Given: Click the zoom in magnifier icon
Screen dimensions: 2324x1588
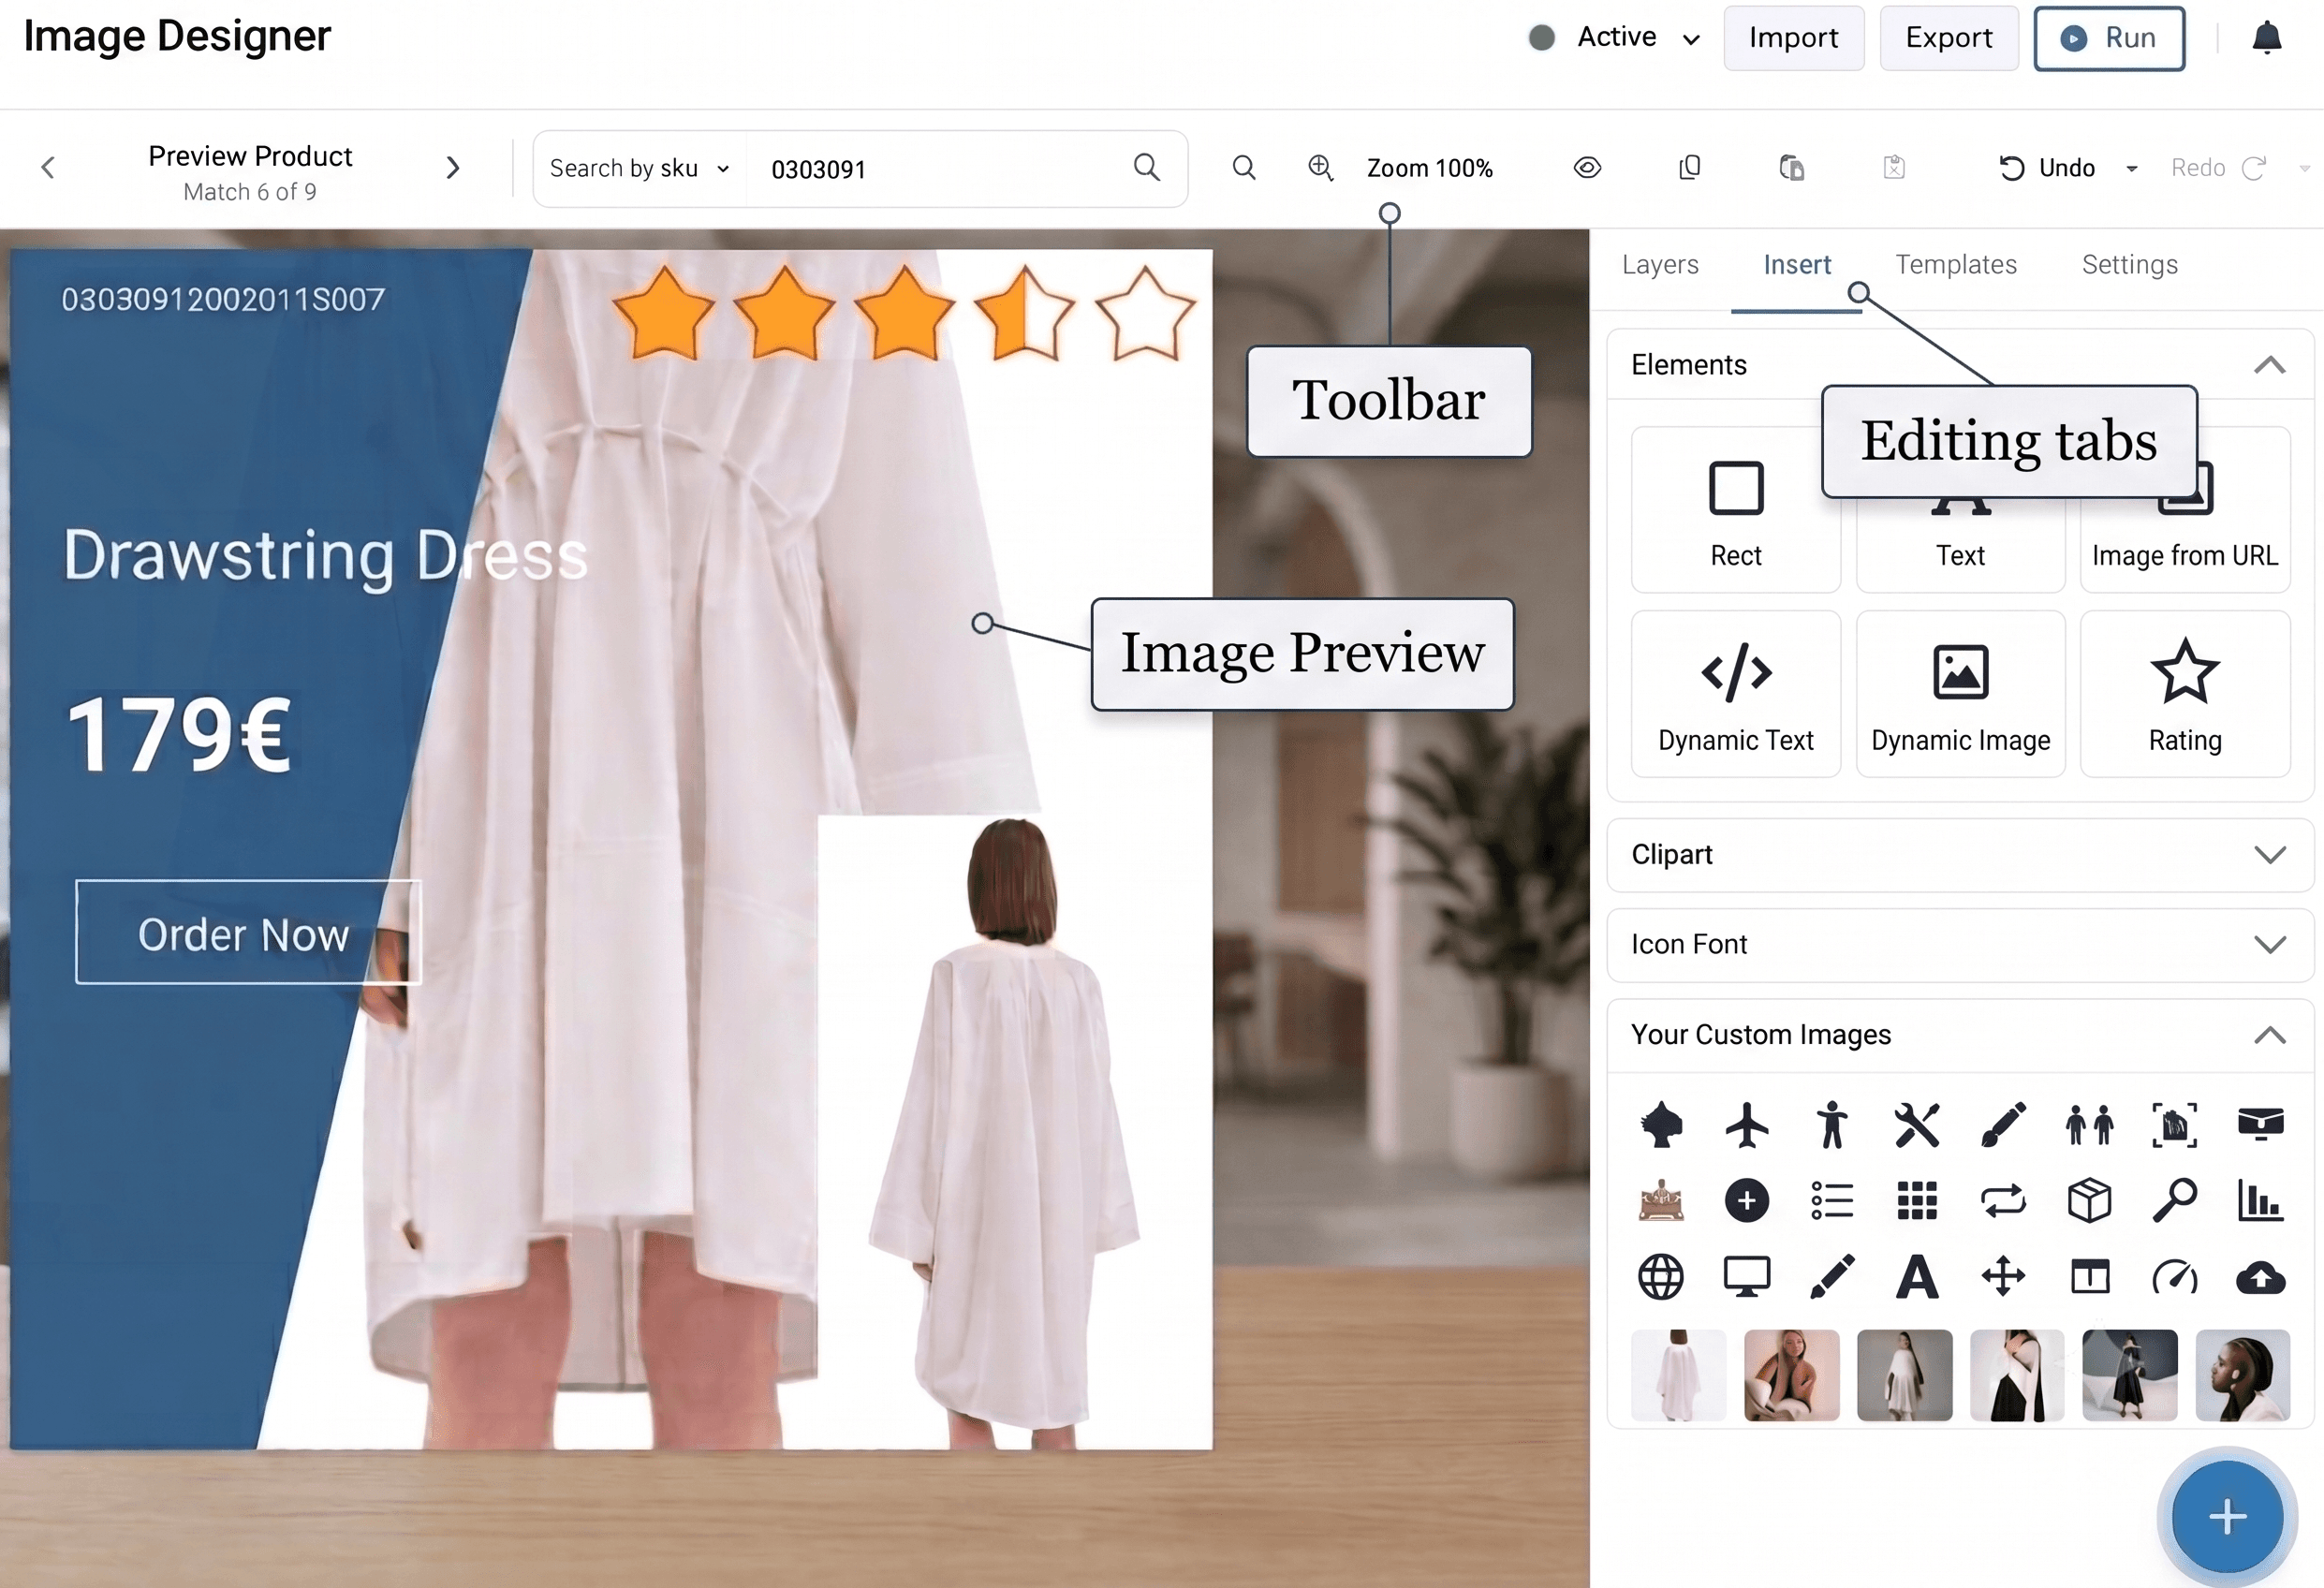Looking at the screenshot, I should [x=1321, y=168].
